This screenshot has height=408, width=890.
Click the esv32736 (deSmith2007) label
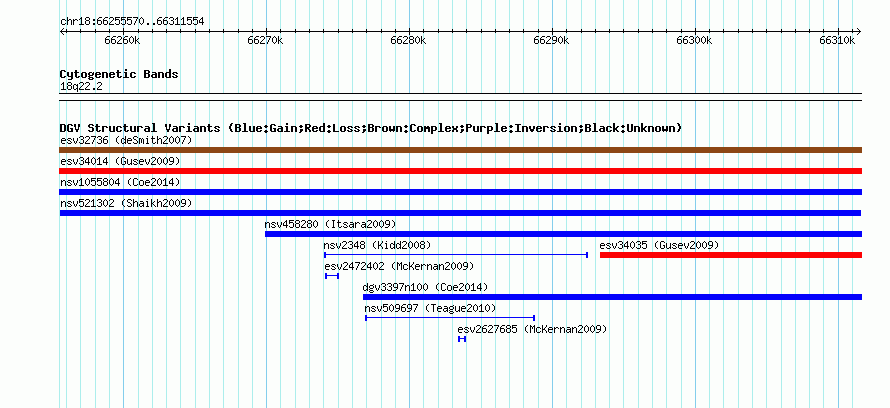[126, 140]
